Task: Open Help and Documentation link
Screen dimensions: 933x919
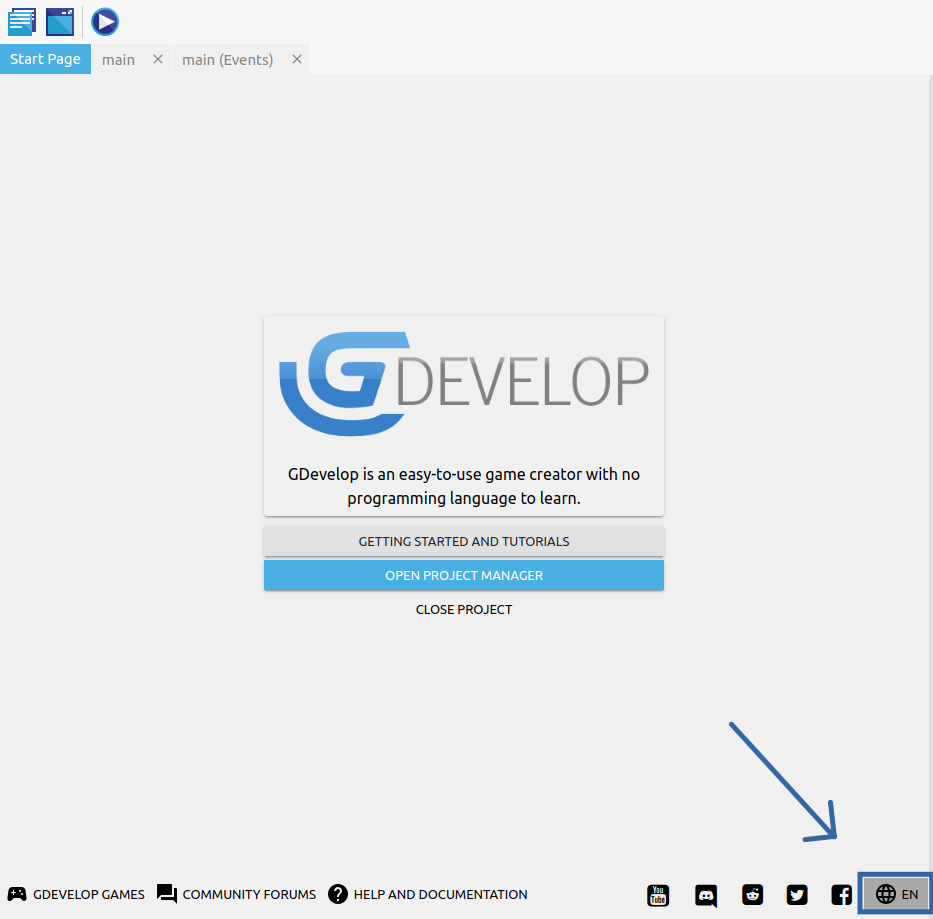Action: click(428, 894)
